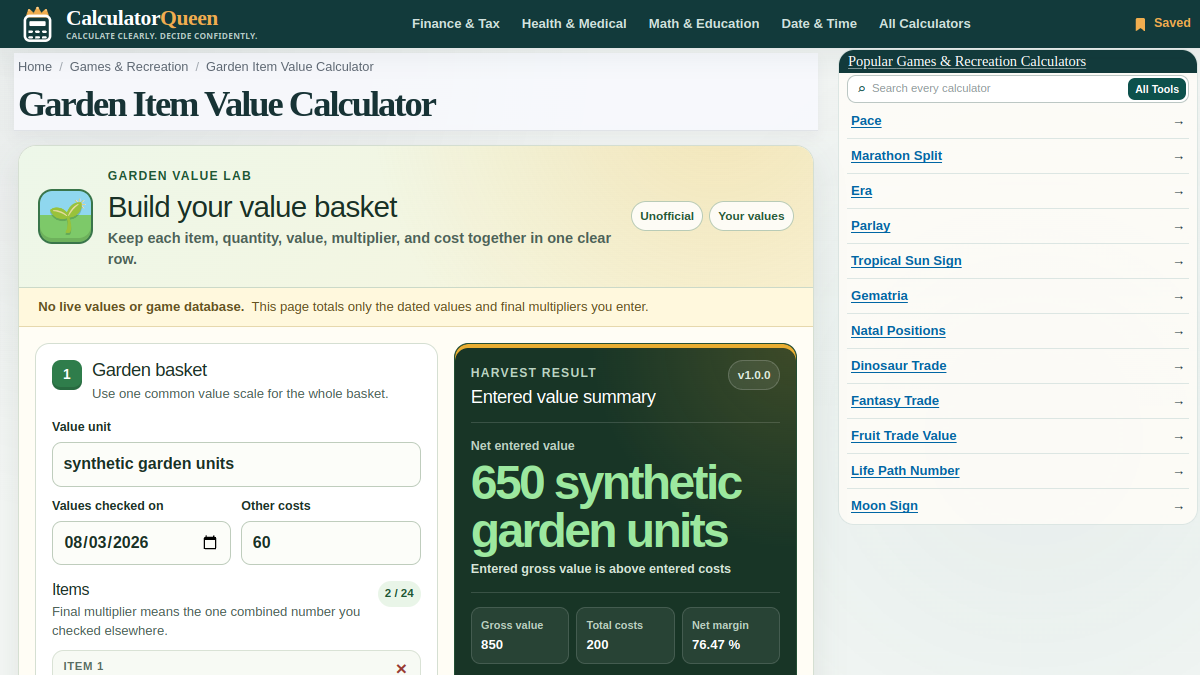Click the Other costs input field
The image size is (1200, 675).
(x=331, y=543)
